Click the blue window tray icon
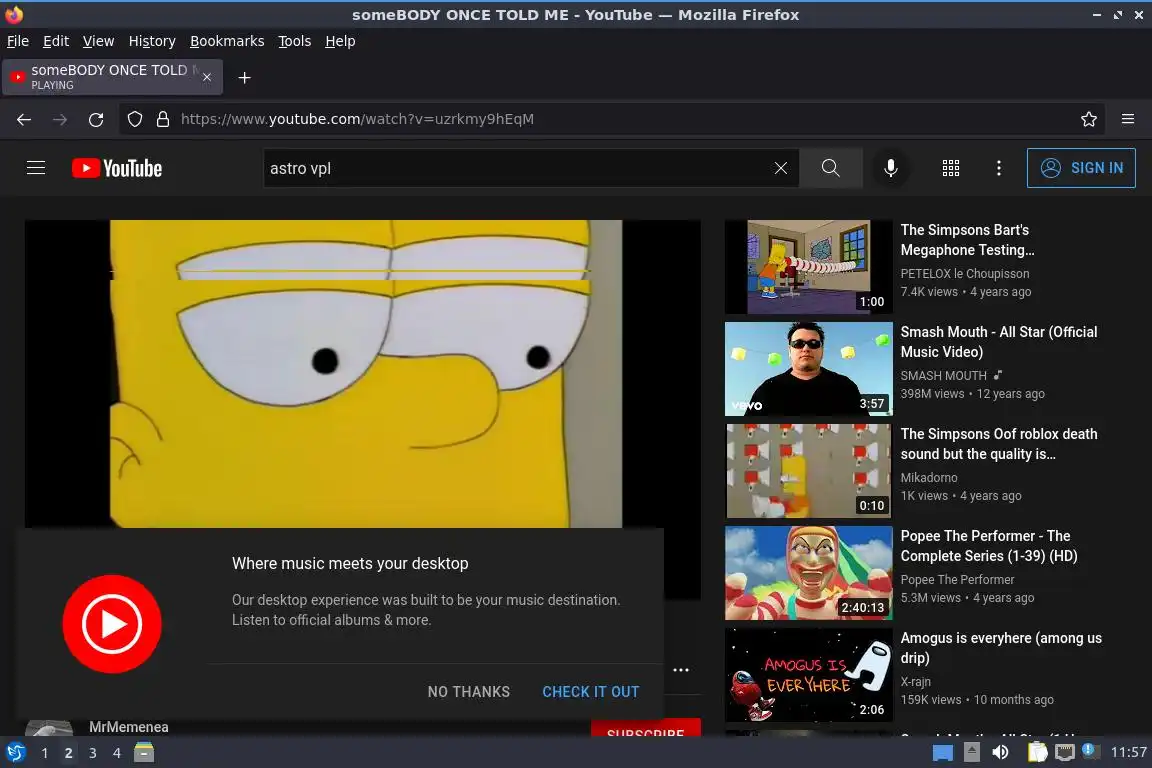1152x768 pixels. (943, 753)
